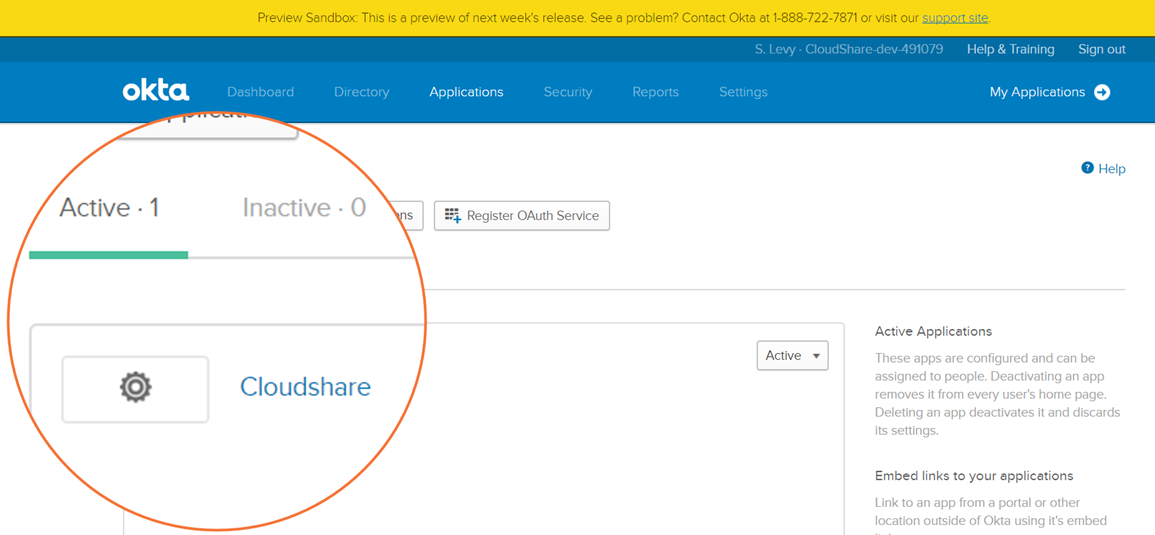Screen dimensions: 1155x535
Task: Open the Settings menu
Action: (x=742, y=92)
